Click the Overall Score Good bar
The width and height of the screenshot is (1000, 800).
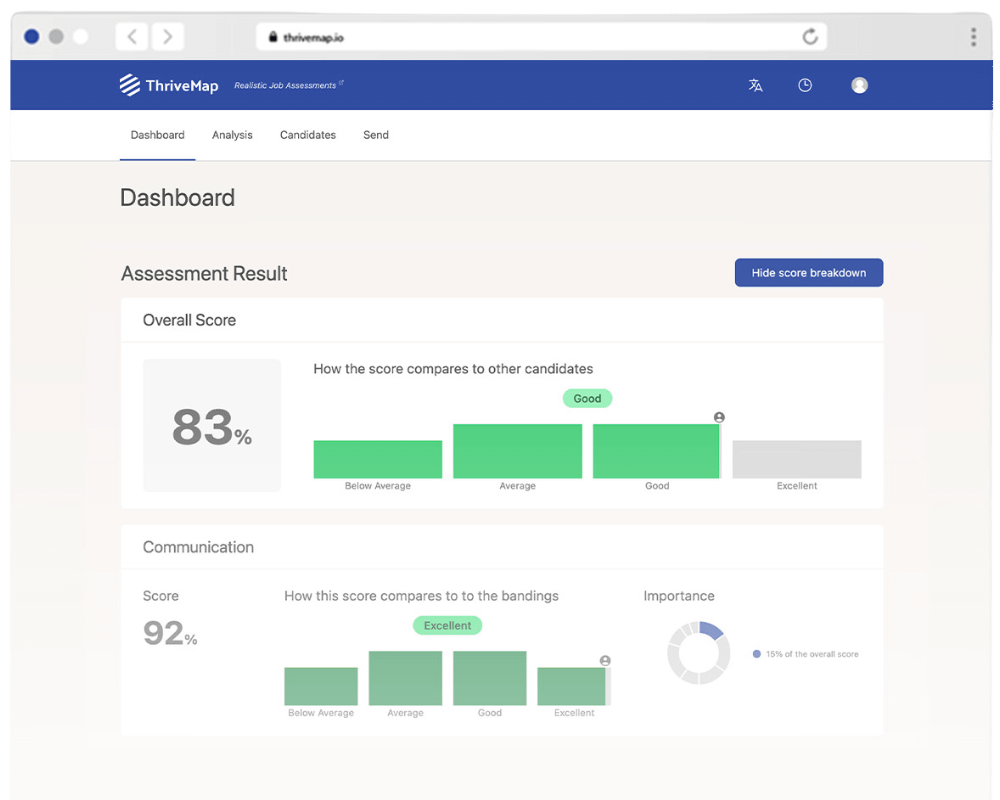(656, 451)
